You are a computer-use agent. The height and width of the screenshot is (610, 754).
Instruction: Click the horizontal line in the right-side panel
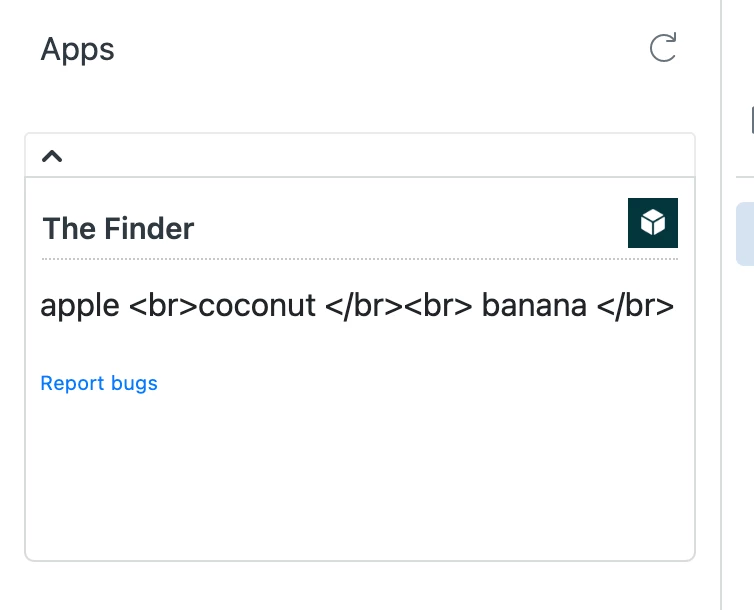pyautogui.click(x=745, y=177)
